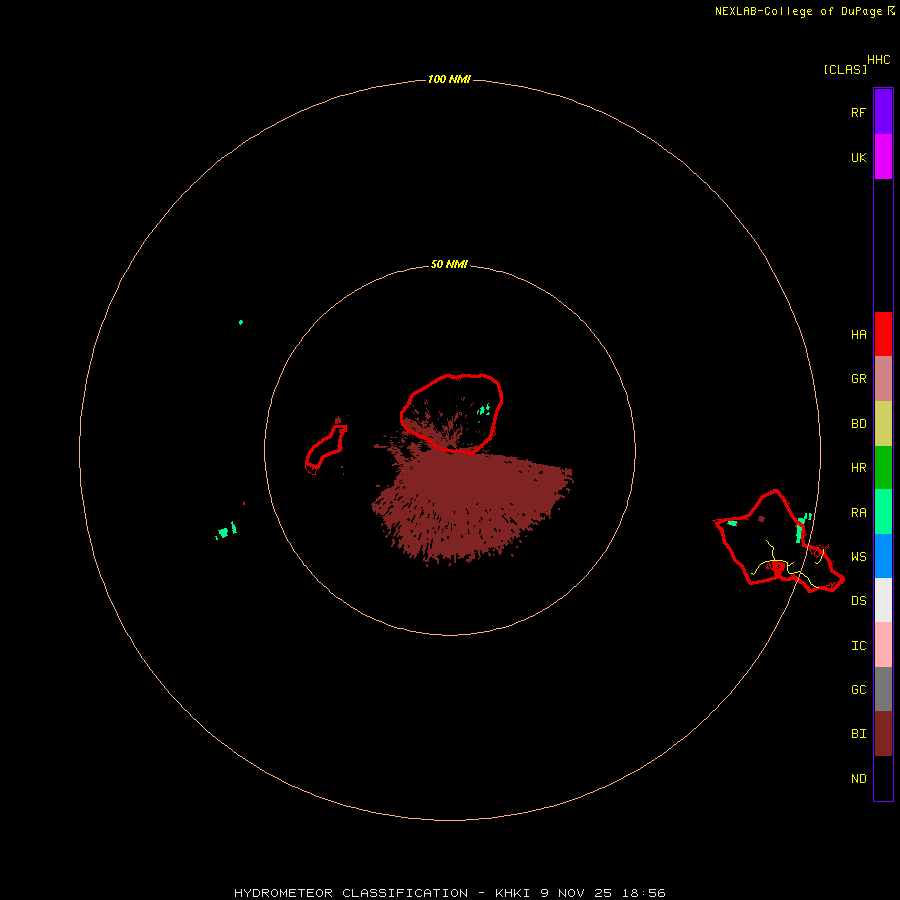Viewport: 900px width, 900px height.
Task: Click the red-outlined island on the east edge
Action: click(778, 541)
